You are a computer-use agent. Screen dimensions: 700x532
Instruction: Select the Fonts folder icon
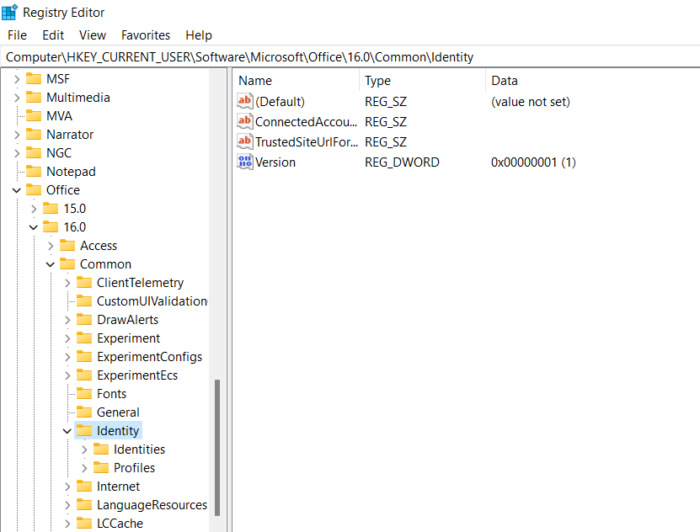(x=84, y=394)
